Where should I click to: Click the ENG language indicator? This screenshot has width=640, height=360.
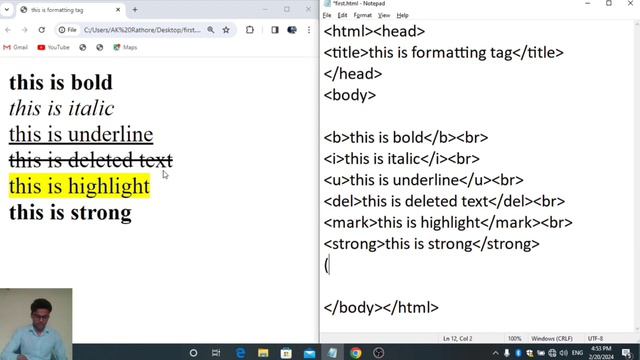(577, 353)
